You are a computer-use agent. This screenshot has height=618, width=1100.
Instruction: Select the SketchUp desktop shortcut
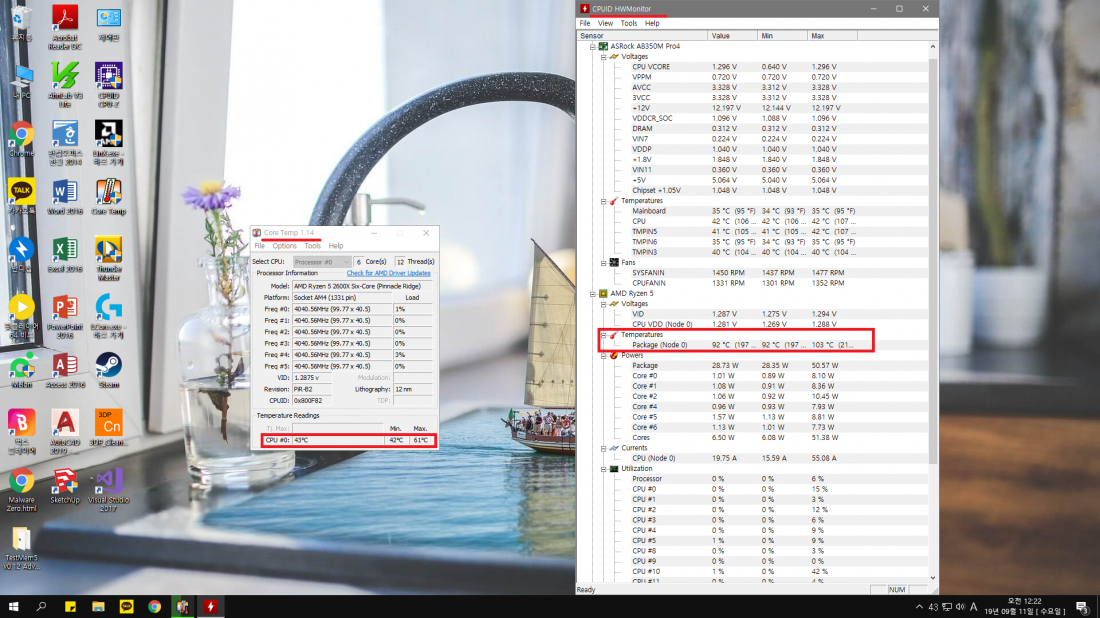65,487
